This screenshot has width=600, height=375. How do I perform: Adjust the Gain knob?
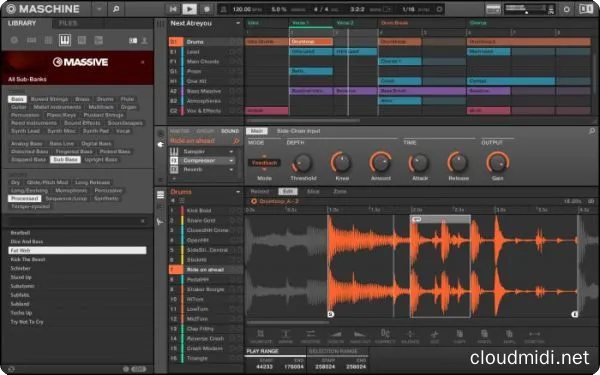coord(497,163)
